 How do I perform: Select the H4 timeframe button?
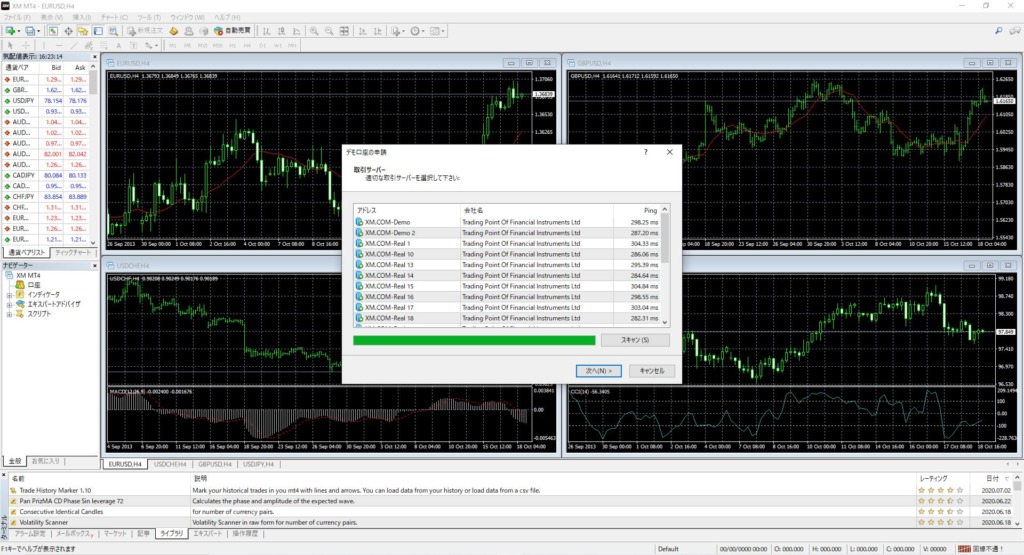247,45
